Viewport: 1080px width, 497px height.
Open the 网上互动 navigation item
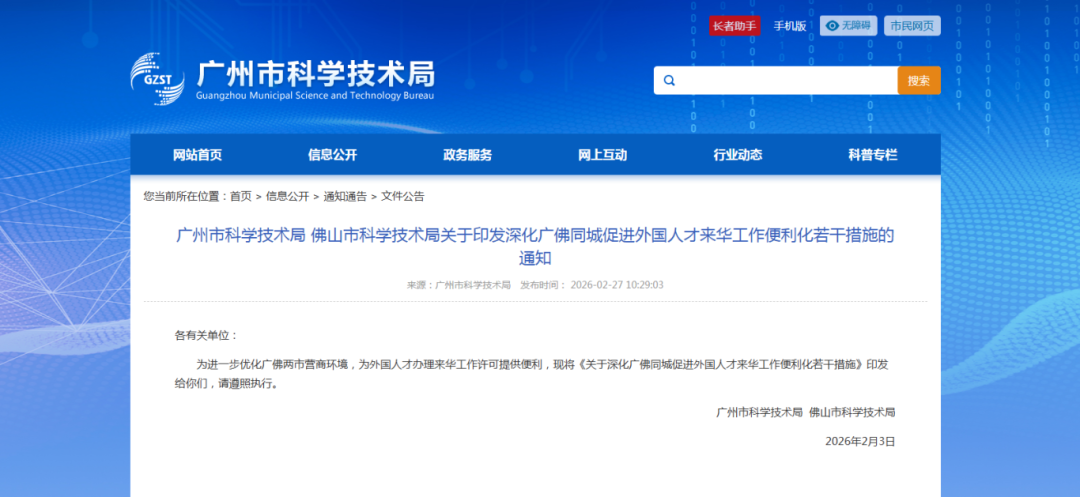coord(602,155)
